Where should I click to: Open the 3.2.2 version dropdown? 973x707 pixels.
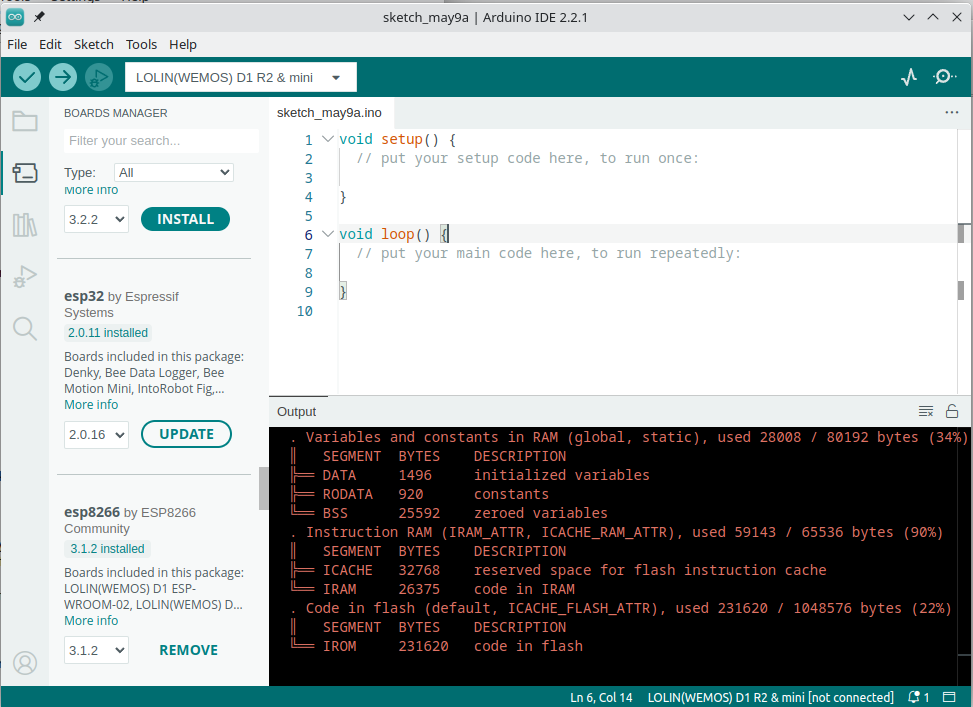(x=96, y=219)
